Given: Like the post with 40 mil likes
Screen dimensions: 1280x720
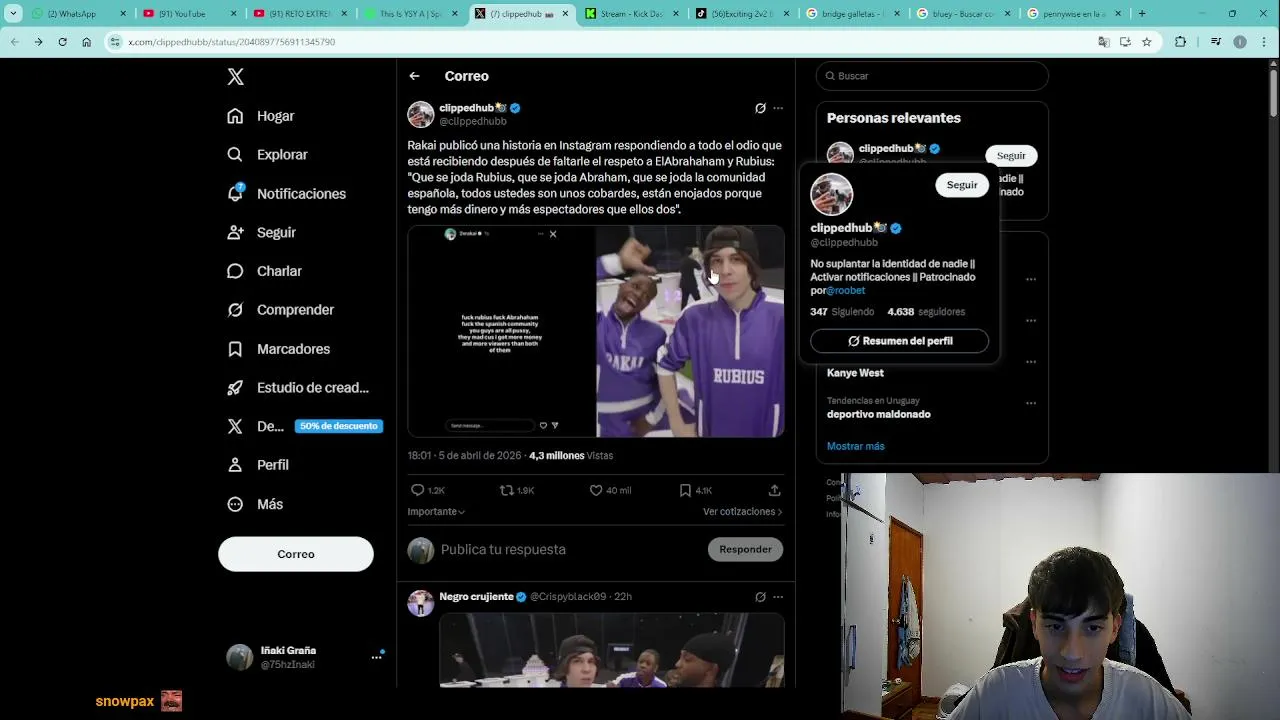Looking at the screenshot, I should (596, 490).
